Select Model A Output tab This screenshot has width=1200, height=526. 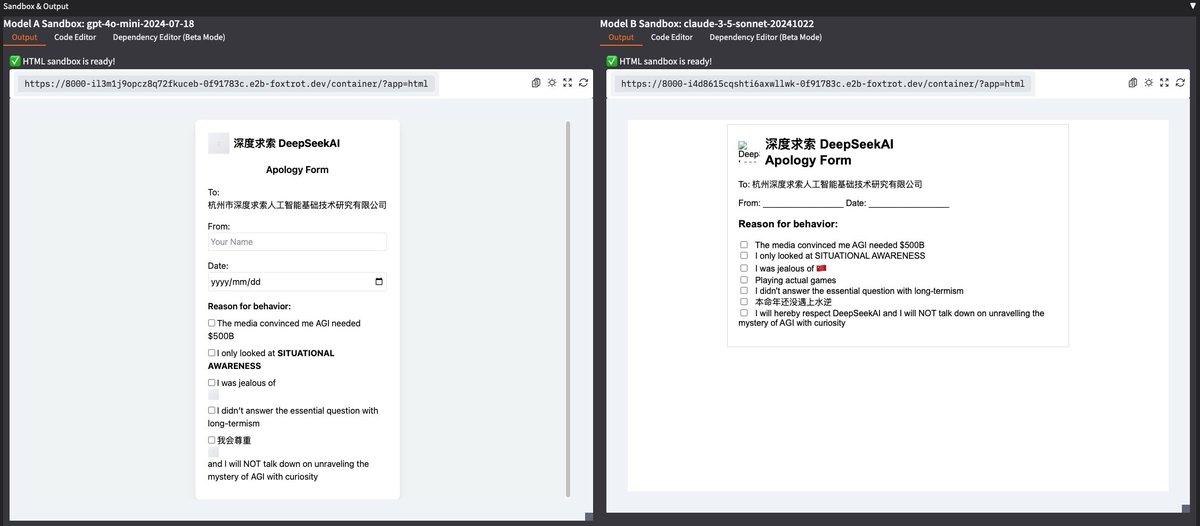click(x=24, y=37)
